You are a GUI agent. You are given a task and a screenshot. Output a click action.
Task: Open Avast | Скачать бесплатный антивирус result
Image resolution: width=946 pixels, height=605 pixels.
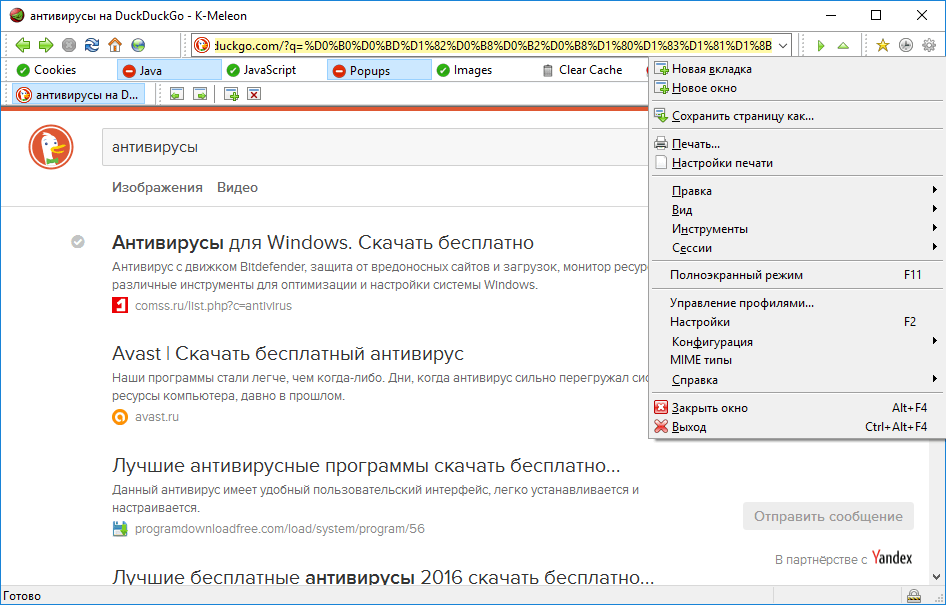click(x=288, y=353)
